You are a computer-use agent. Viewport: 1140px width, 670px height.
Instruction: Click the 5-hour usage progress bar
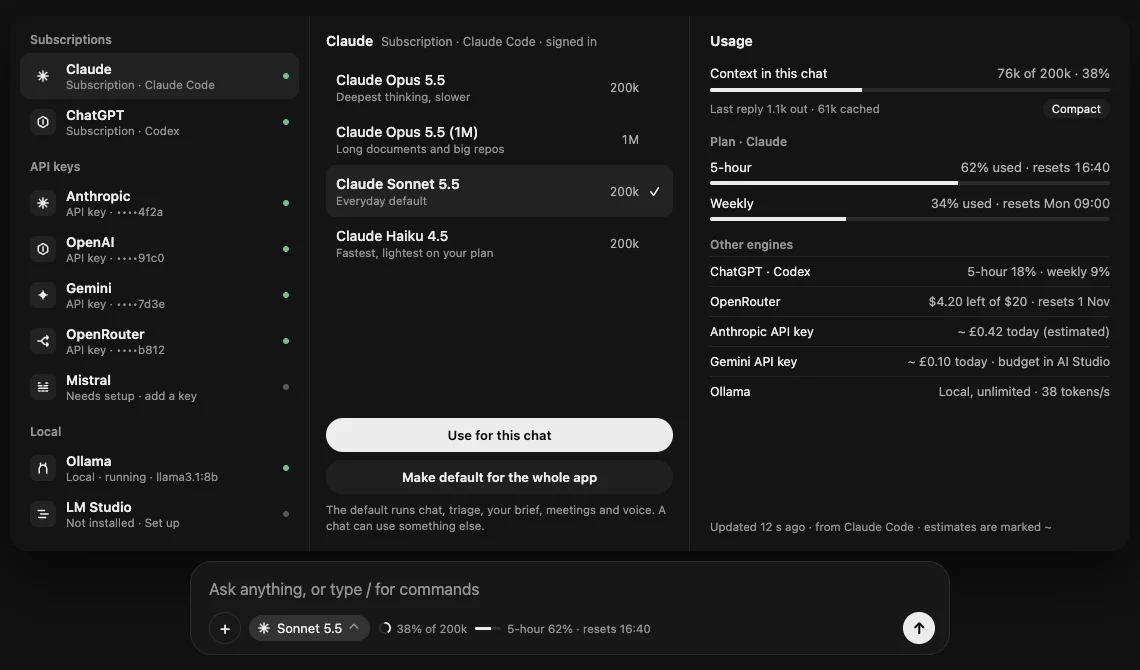pos(910,183)
